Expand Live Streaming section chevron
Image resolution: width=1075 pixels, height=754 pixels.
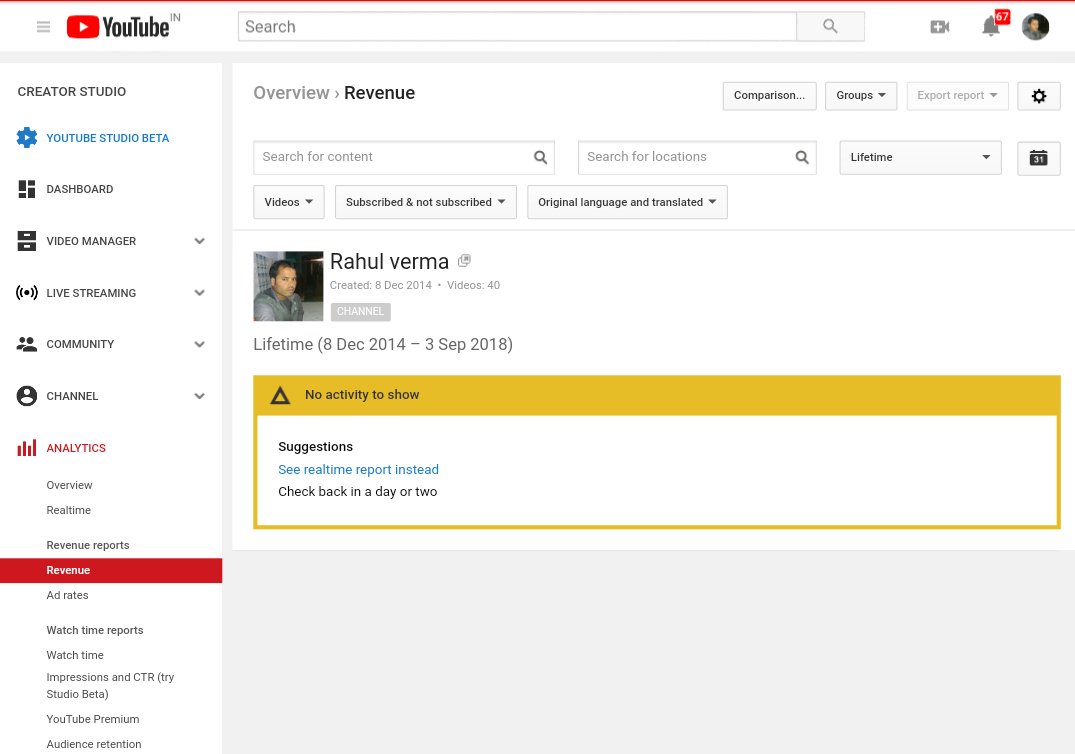200,293
